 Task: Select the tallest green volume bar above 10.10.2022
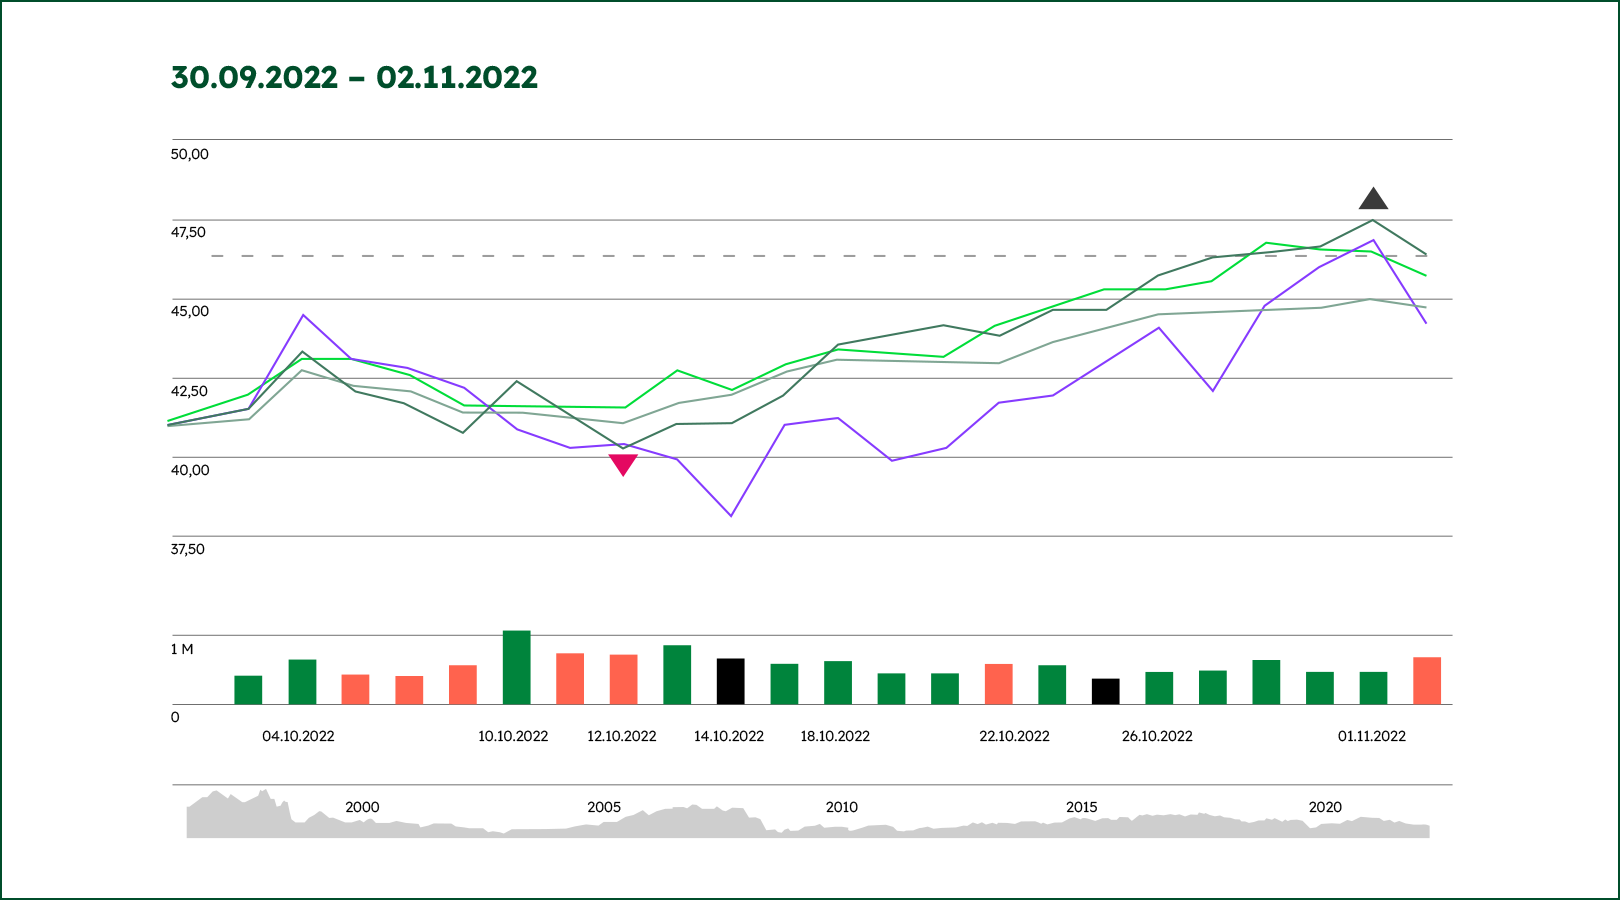tap(516, 667)
